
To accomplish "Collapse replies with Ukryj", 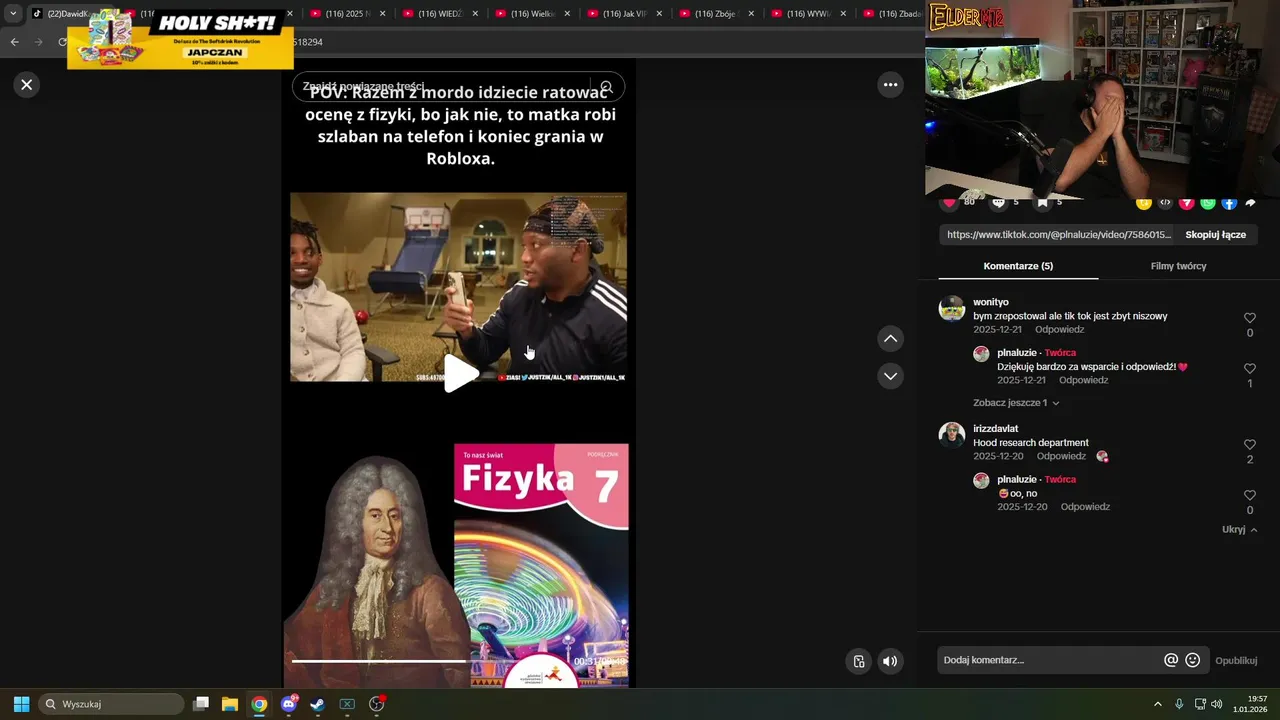I will pos(1239,530).
